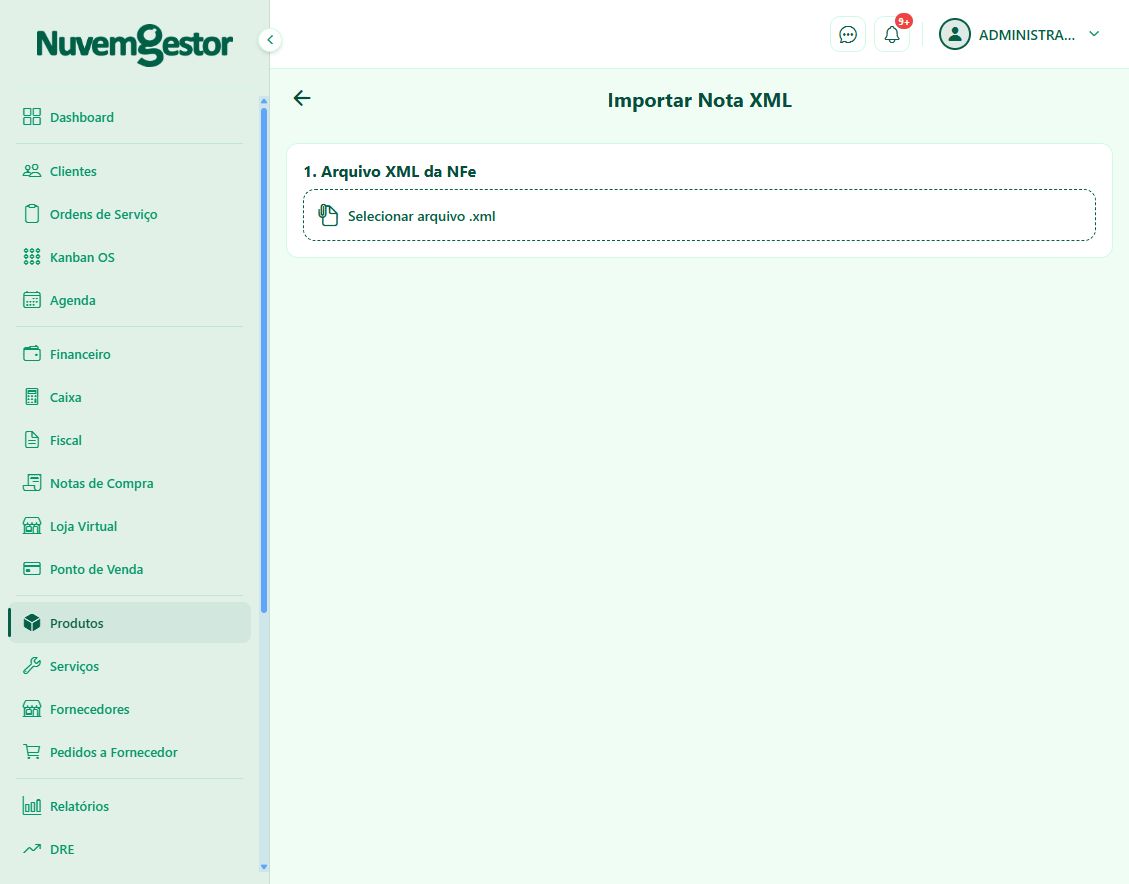Click the Clientes people icon
The height and width of the screenshot is (884, 1129).
(x=32, y=171)
